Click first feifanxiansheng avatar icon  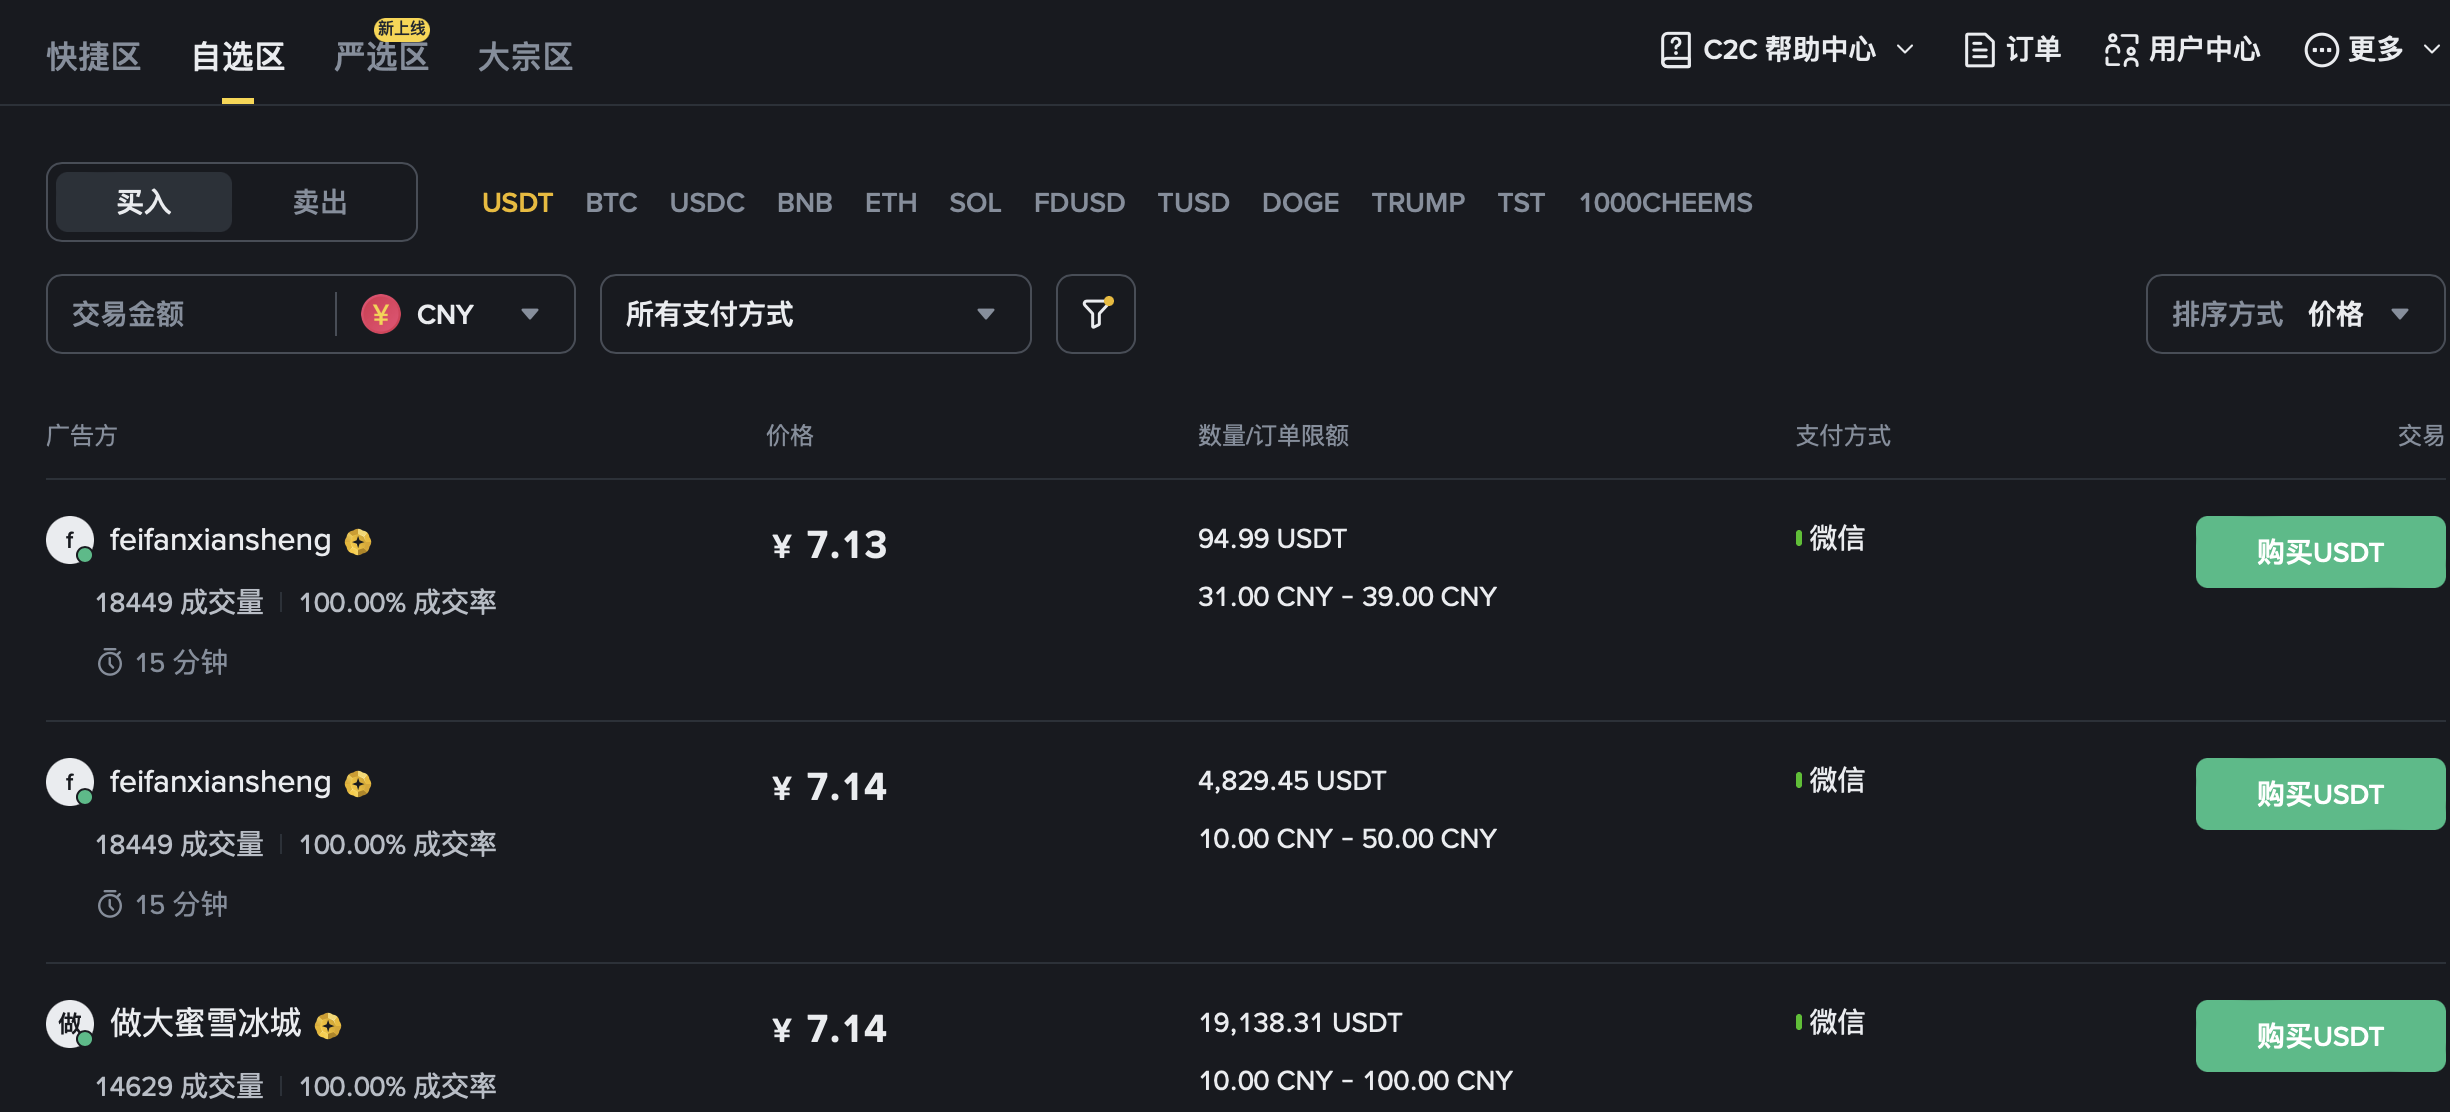click(70, 541)
